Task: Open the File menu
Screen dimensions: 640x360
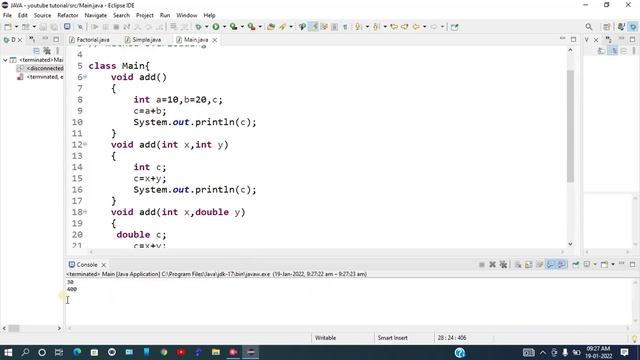Action: pyautogui.click(x=7, y=15)
